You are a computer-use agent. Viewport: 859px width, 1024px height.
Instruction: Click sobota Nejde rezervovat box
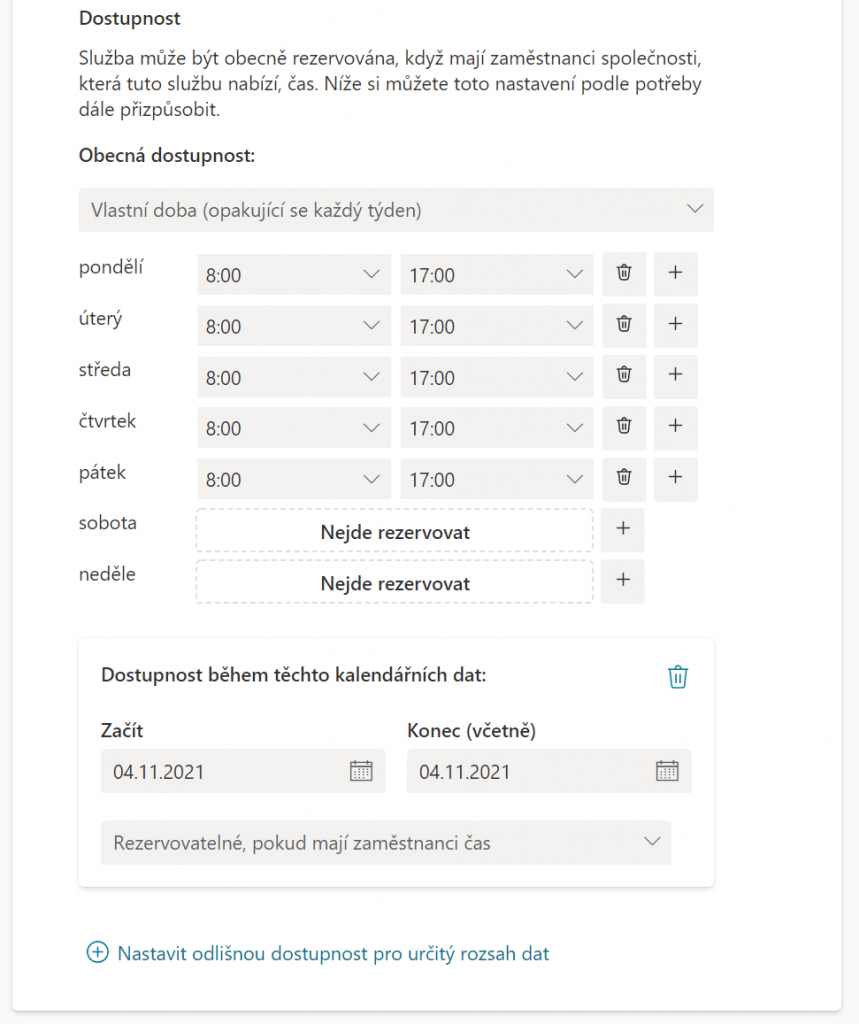pyautogui.click(x=395, y=531)
